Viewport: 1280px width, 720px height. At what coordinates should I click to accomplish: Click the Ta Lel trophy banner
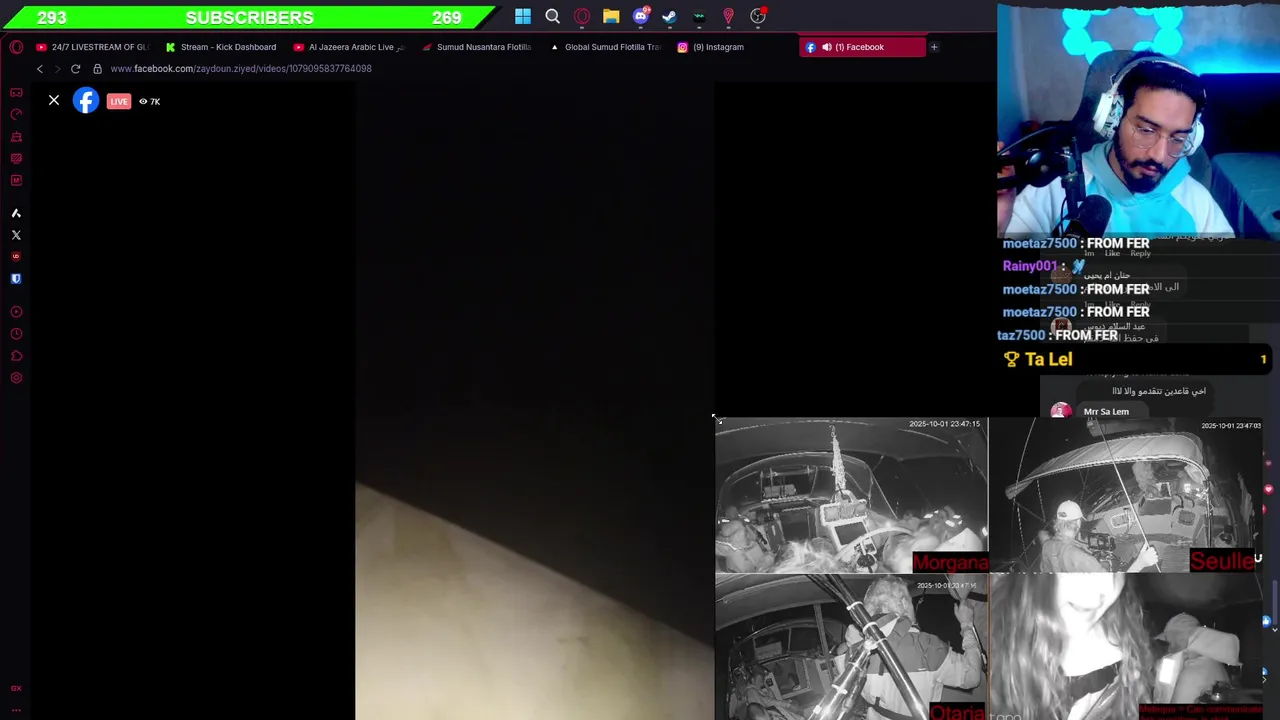tap(1135, 359)
